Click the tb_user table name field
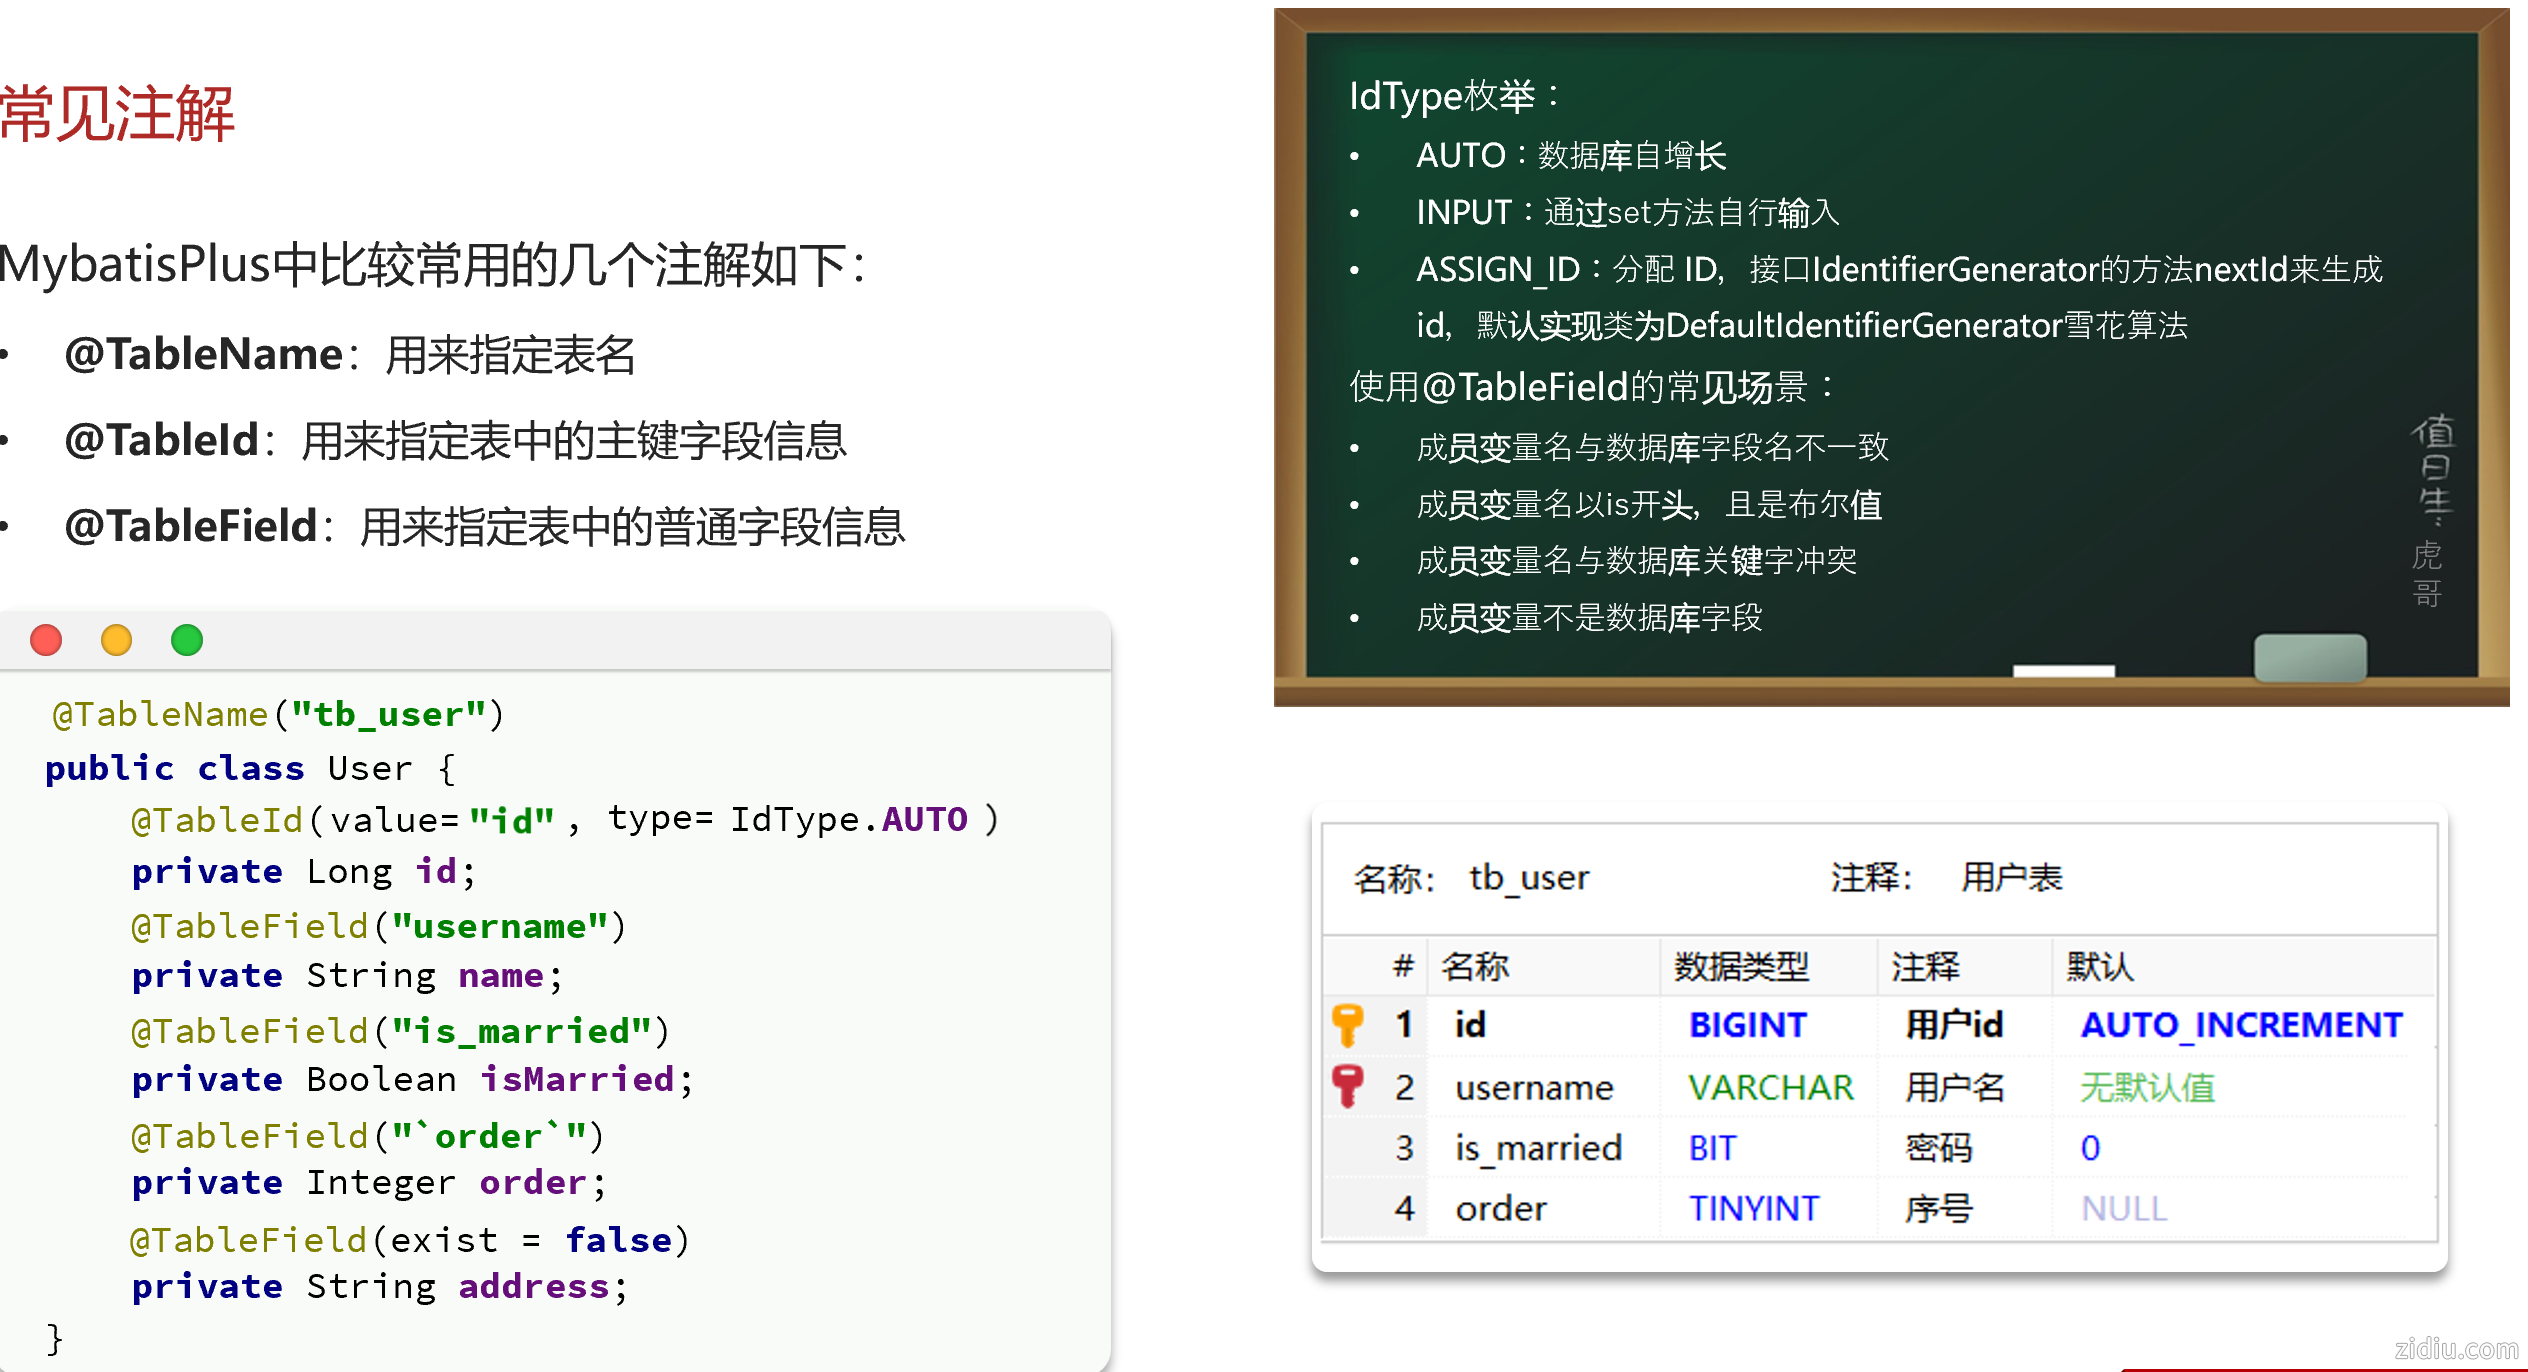Viewport: 2528px width, 1372px height. click(1528, 878)
